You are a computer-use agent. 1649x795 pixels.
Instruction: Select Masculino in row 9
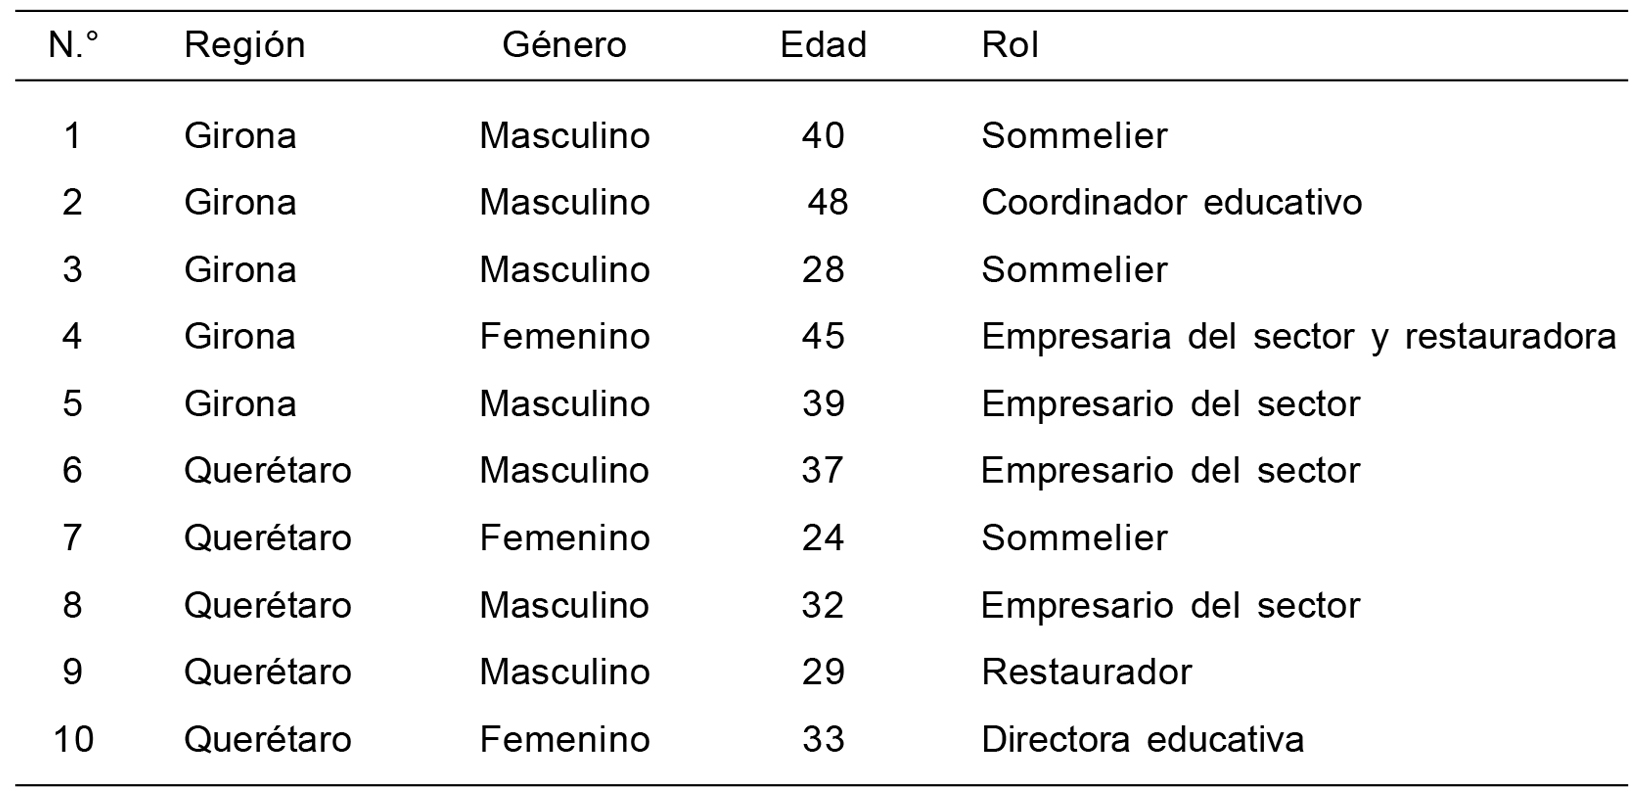[x=564, y=672]
